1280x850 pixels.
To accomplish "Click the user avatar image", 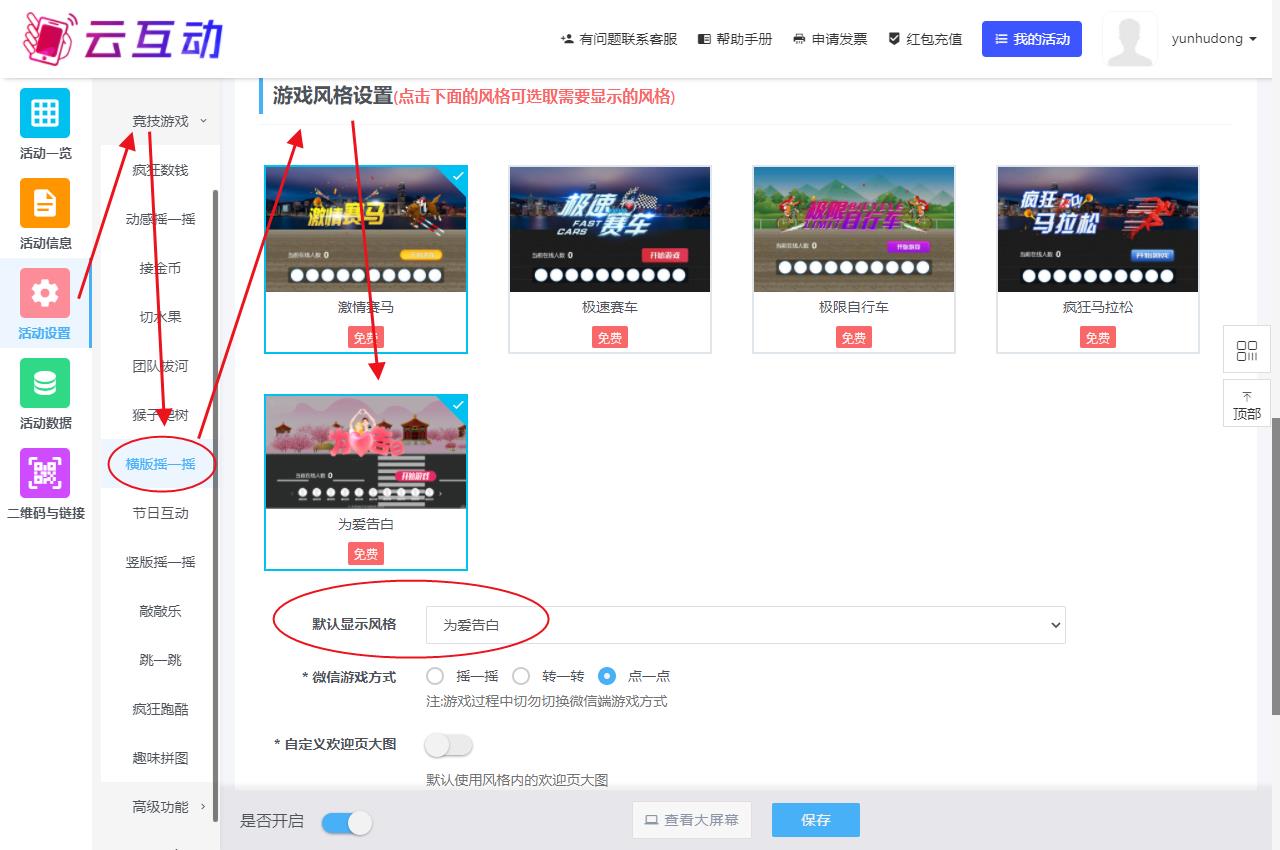I will [1129, 39].
